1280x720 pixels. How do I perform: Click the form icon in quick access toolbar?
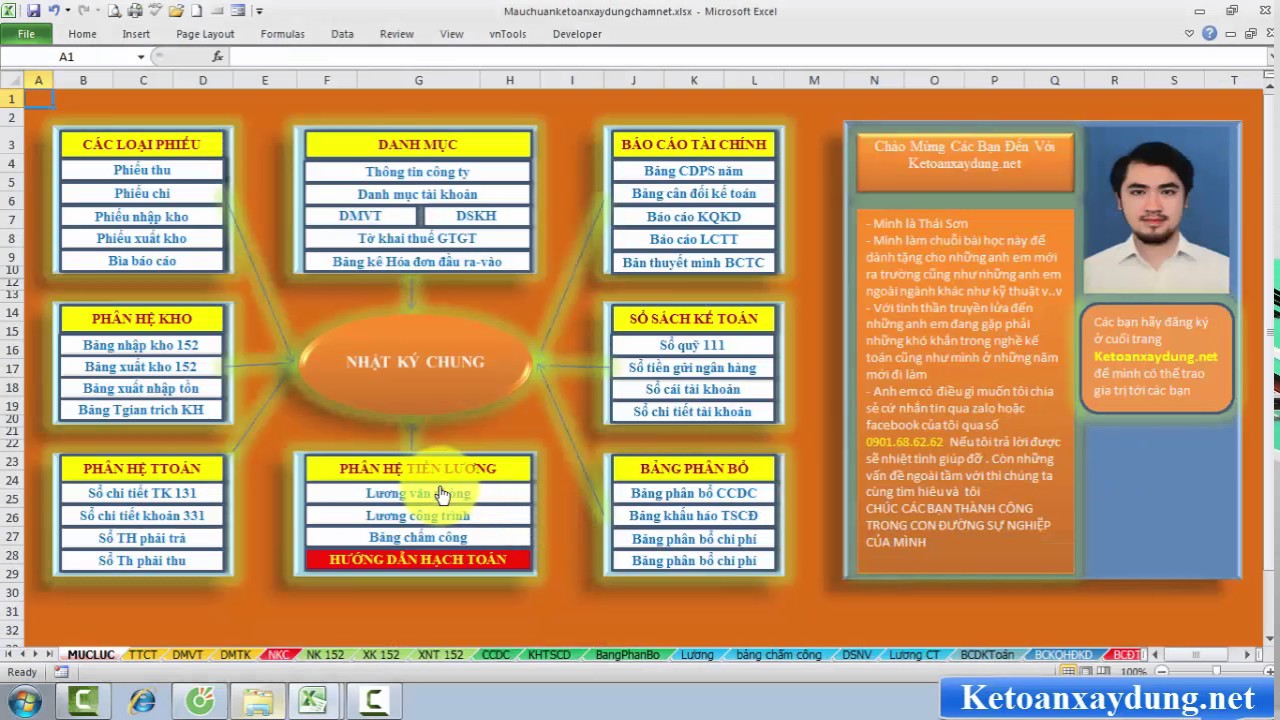click(238, 11)
